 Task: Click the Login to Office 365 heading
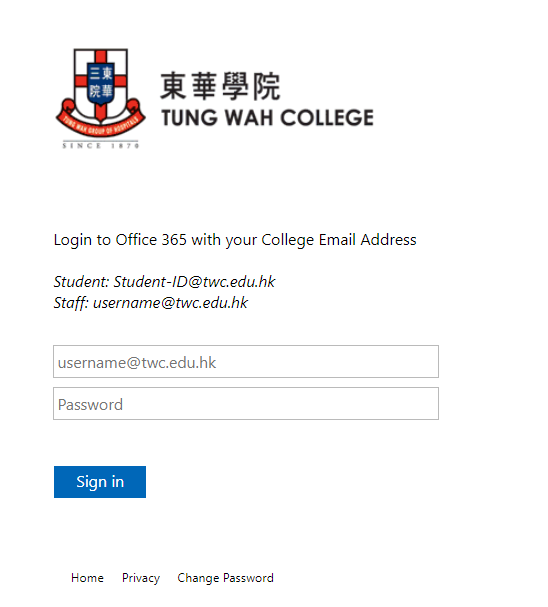click(235, 240)
